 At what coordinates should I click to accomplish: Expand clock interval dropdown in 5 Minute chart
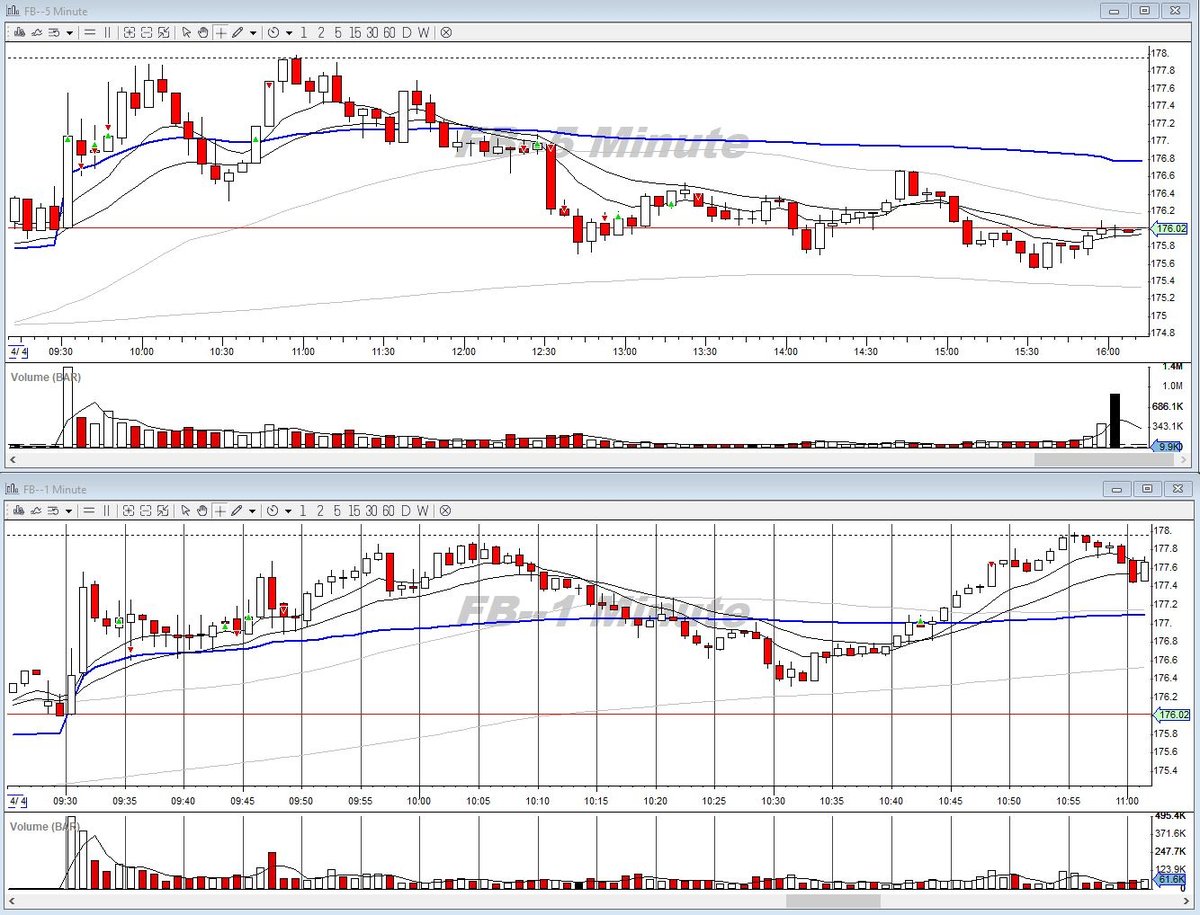[x=289, y=33]
